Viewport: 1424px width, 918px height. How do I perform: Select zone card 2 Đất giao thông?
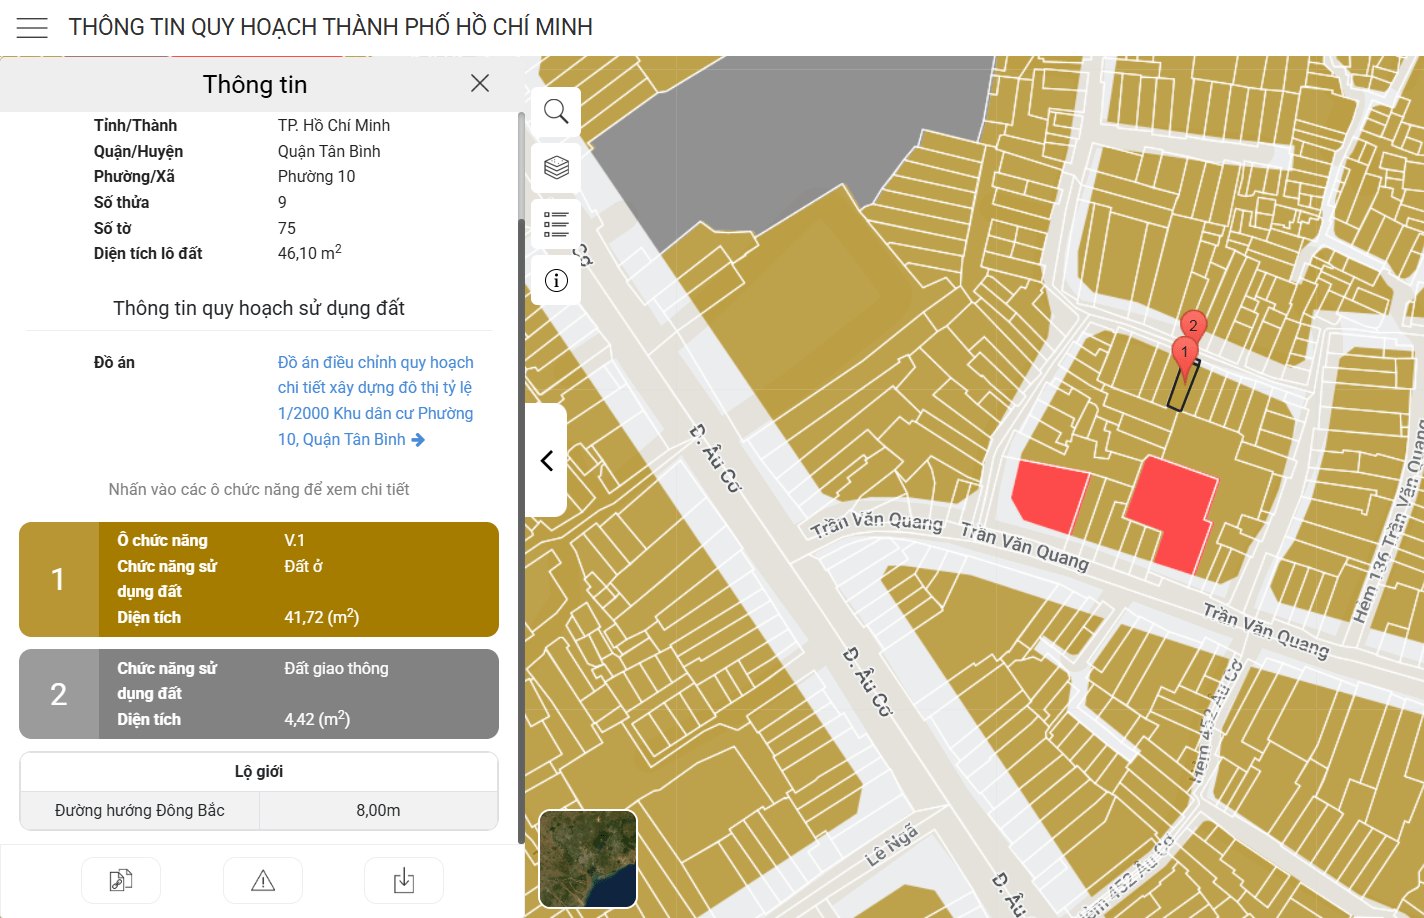259,694
